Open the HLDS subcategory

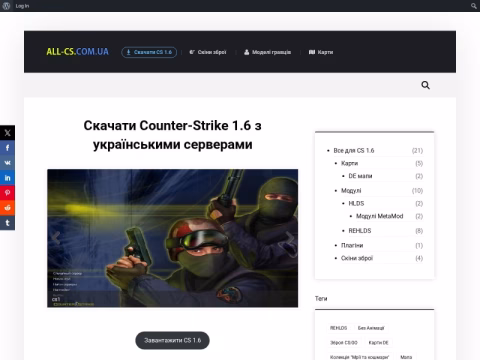(356, 203)
